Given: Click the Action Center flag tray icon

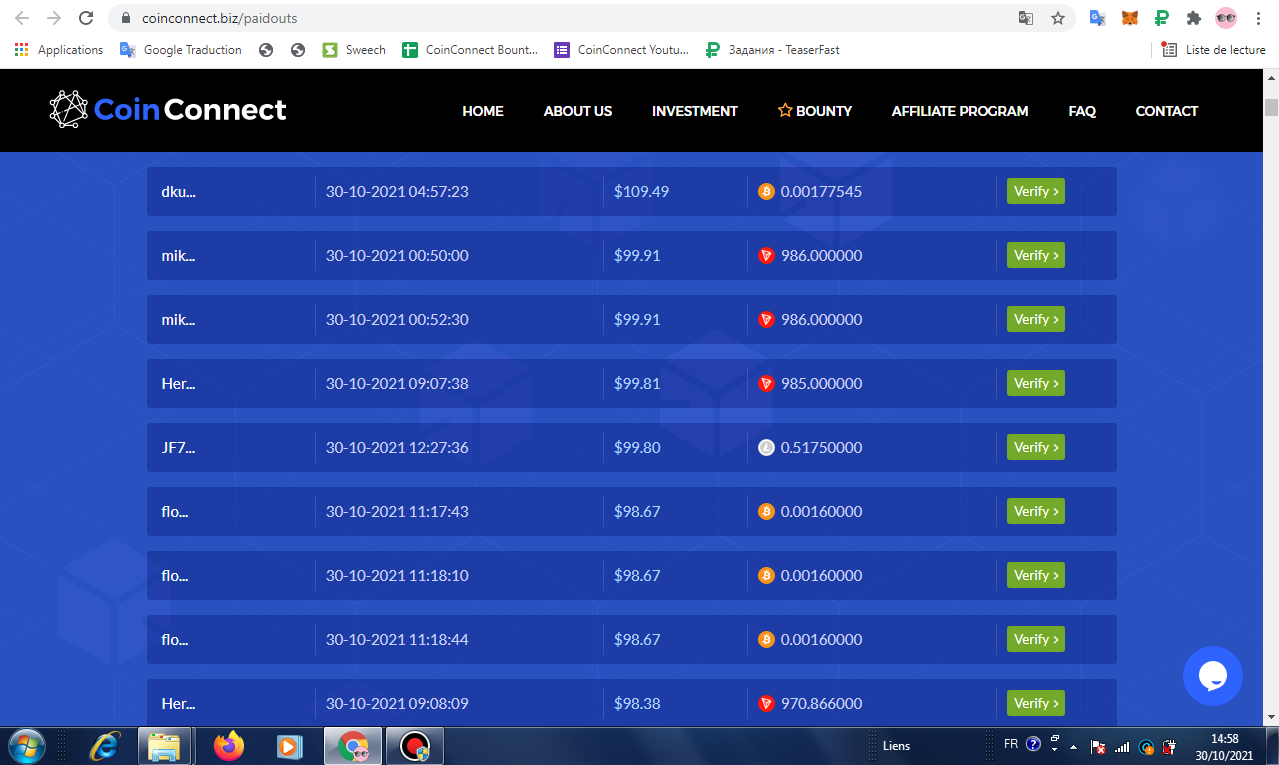Looking at the screenshot, I should coord(1098,746).
